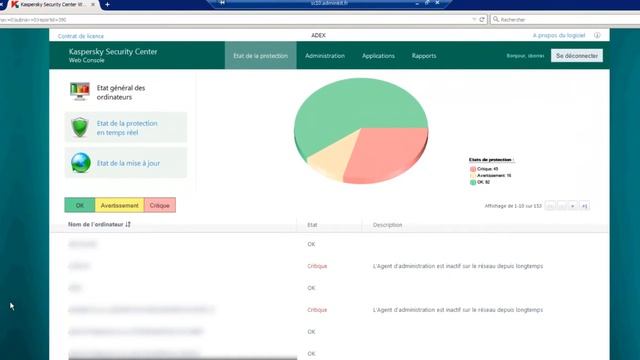Open a new browser tab
The height and width of the screenshot is (360, 640).
107,4
